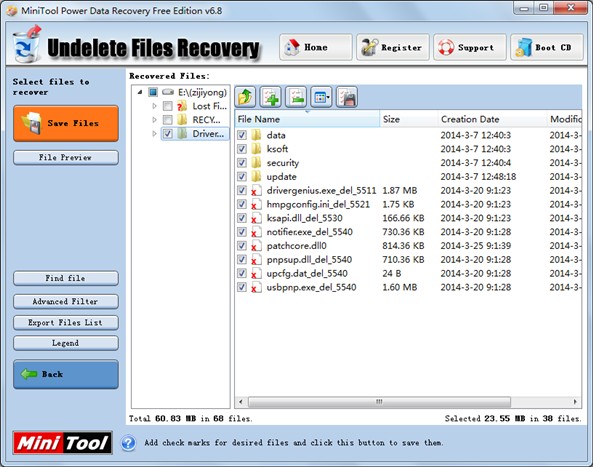Viewport: 593px width, 467px height.
Task: Click the scrollbar right arrow
Action: click(x=575, y=402)
